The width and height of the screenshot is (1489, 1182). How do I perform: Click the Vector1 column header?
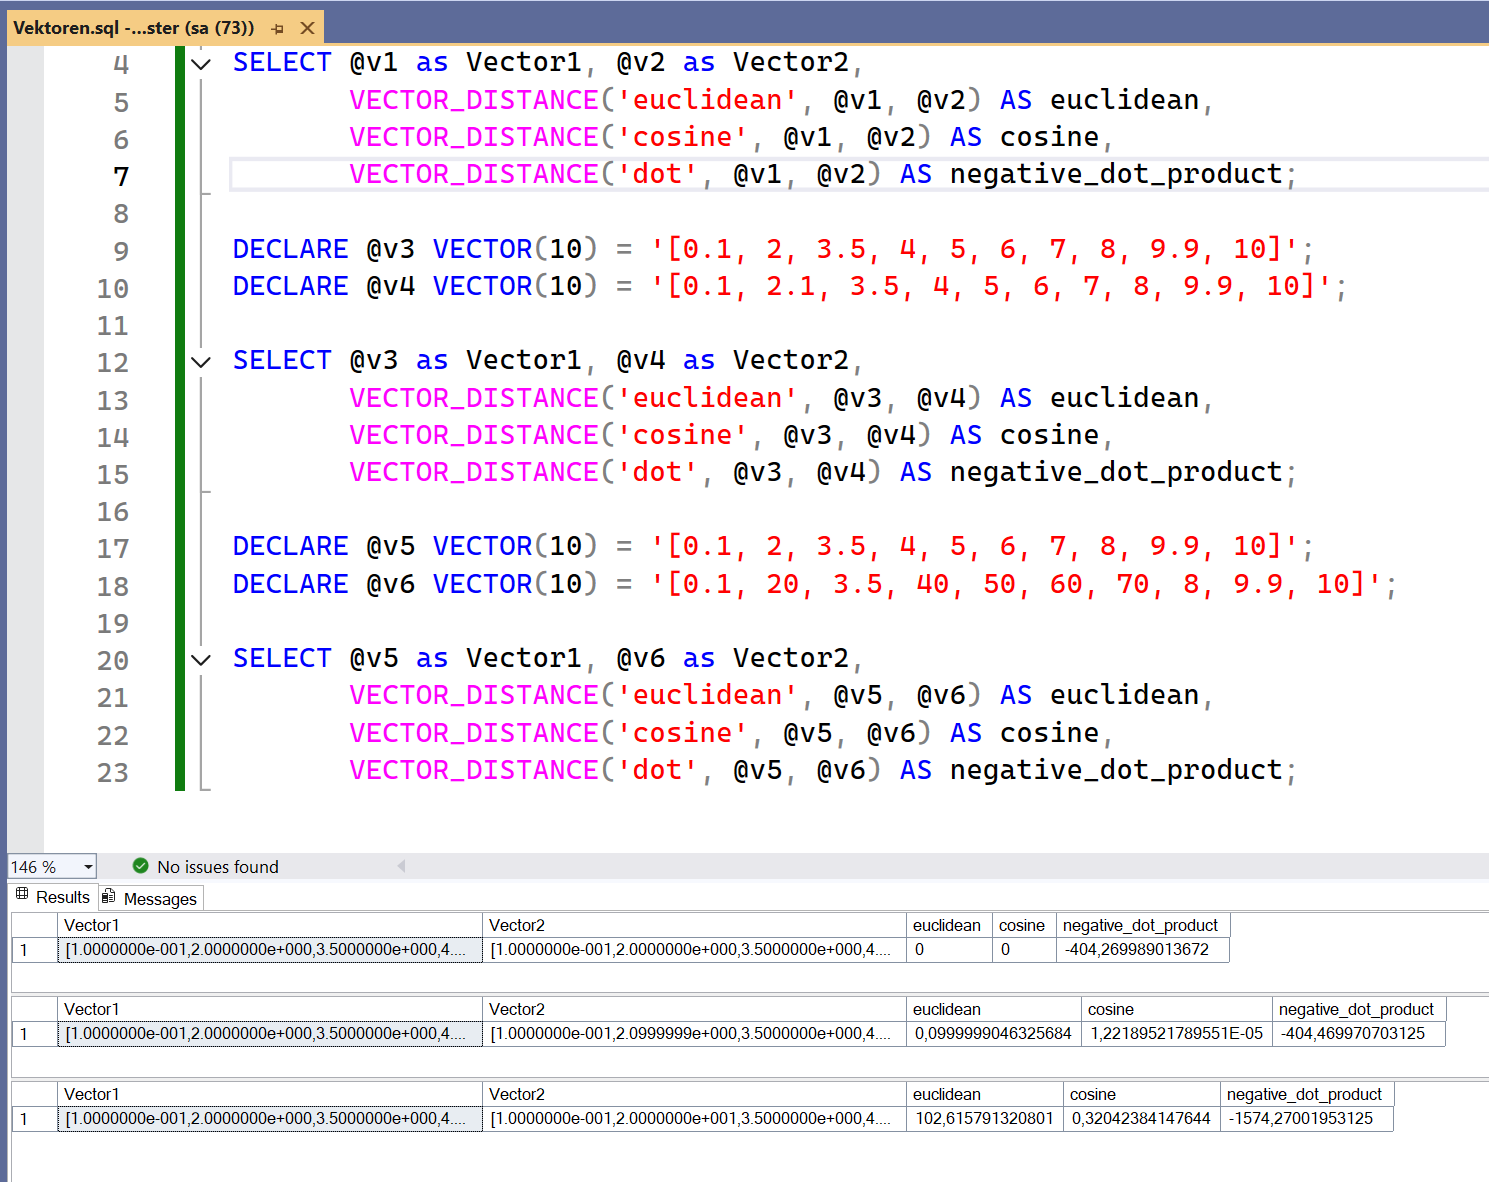92,925
